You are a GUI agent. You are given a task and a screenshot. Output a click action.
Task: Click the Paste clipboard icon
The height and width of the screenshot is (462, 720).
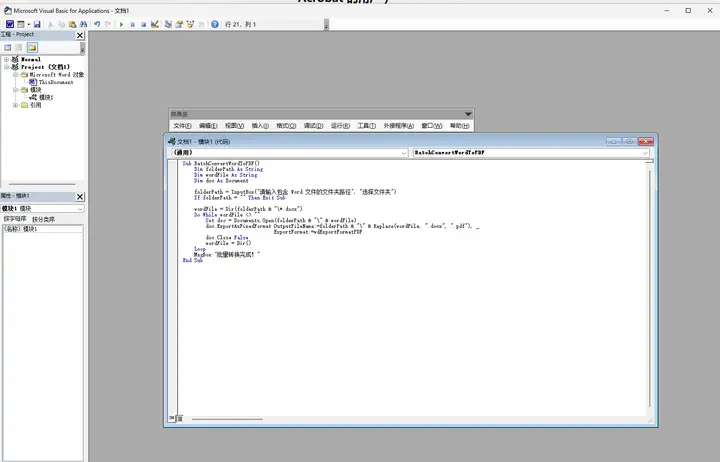(x=72, y=24)
